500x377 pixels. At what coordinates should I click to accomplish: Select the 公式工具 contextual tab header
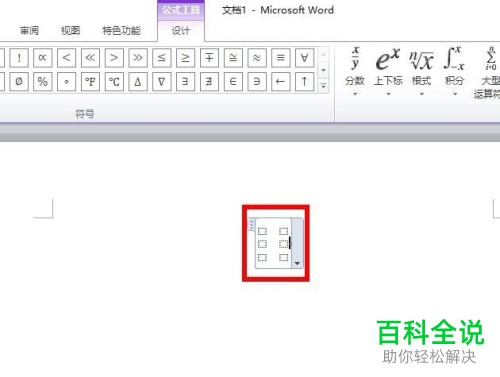point(181,10)
